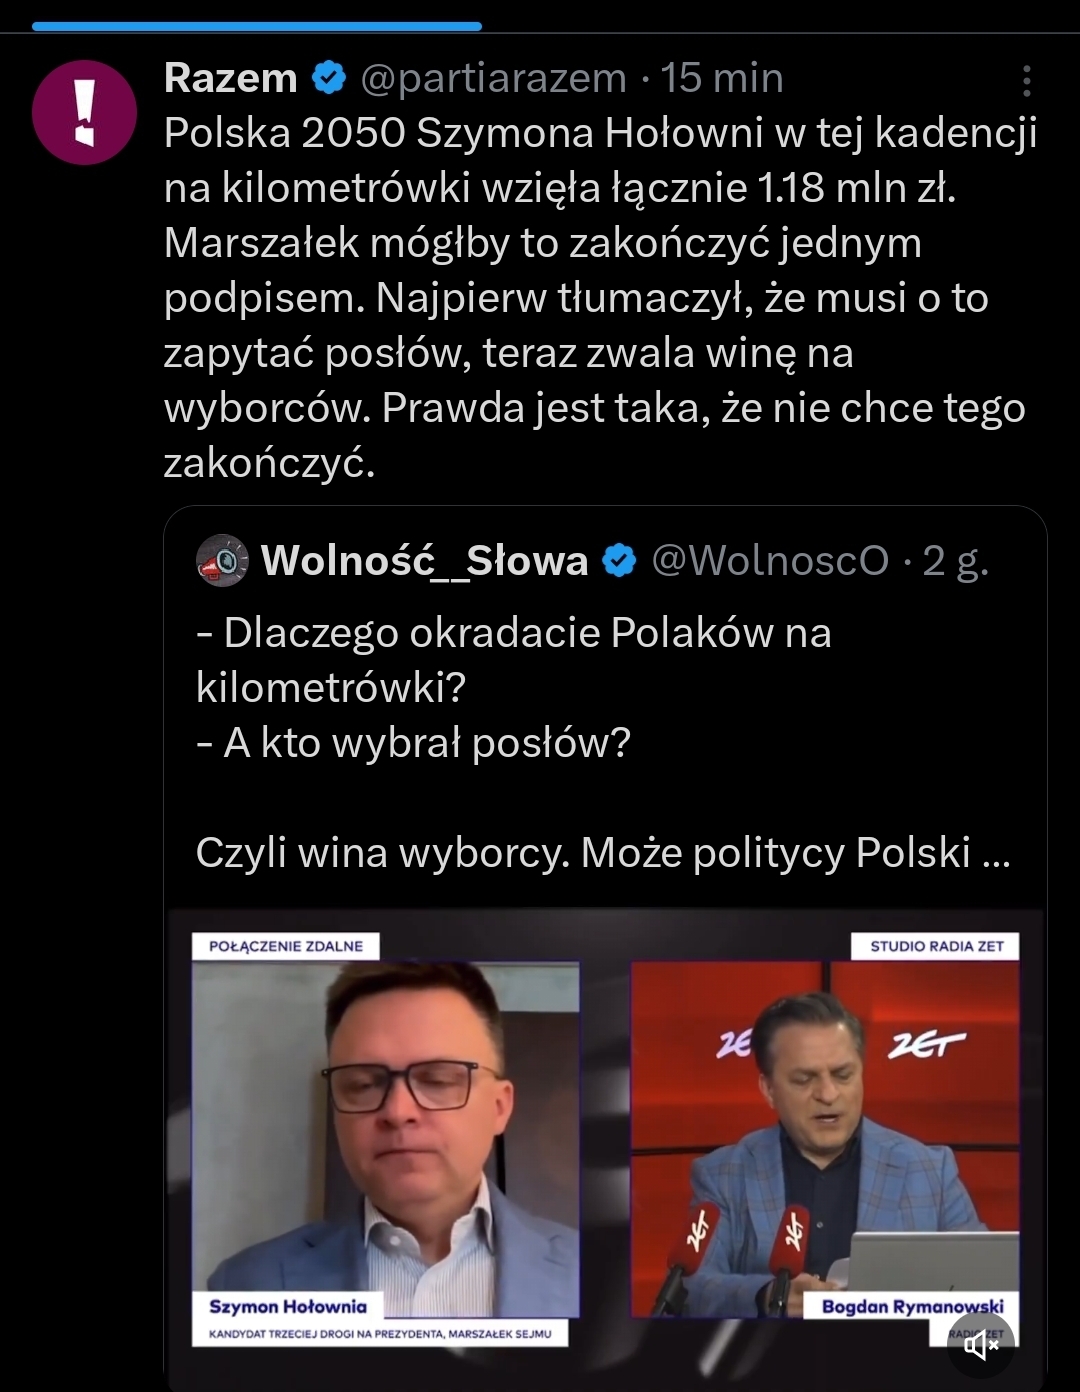This screenshot has height=1392, width=1080.
Task: Open Razem account name
Action: 230,78
